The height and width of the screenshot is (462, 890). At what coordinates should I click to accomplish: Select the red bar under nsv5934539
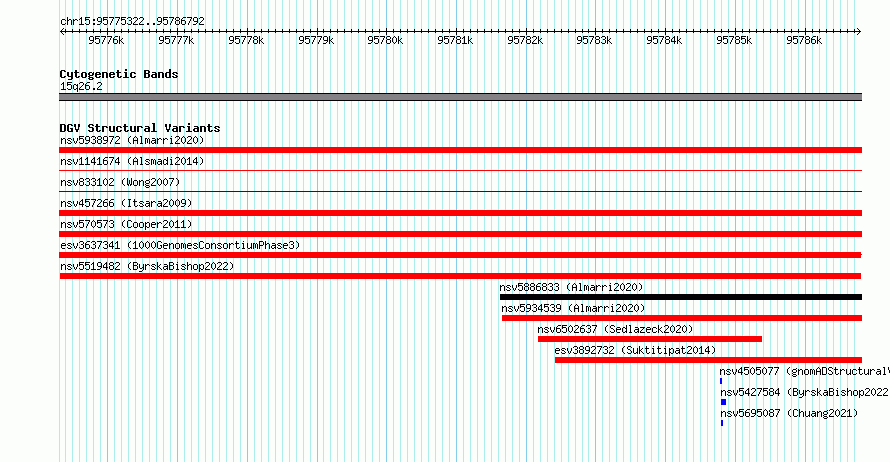682,318
